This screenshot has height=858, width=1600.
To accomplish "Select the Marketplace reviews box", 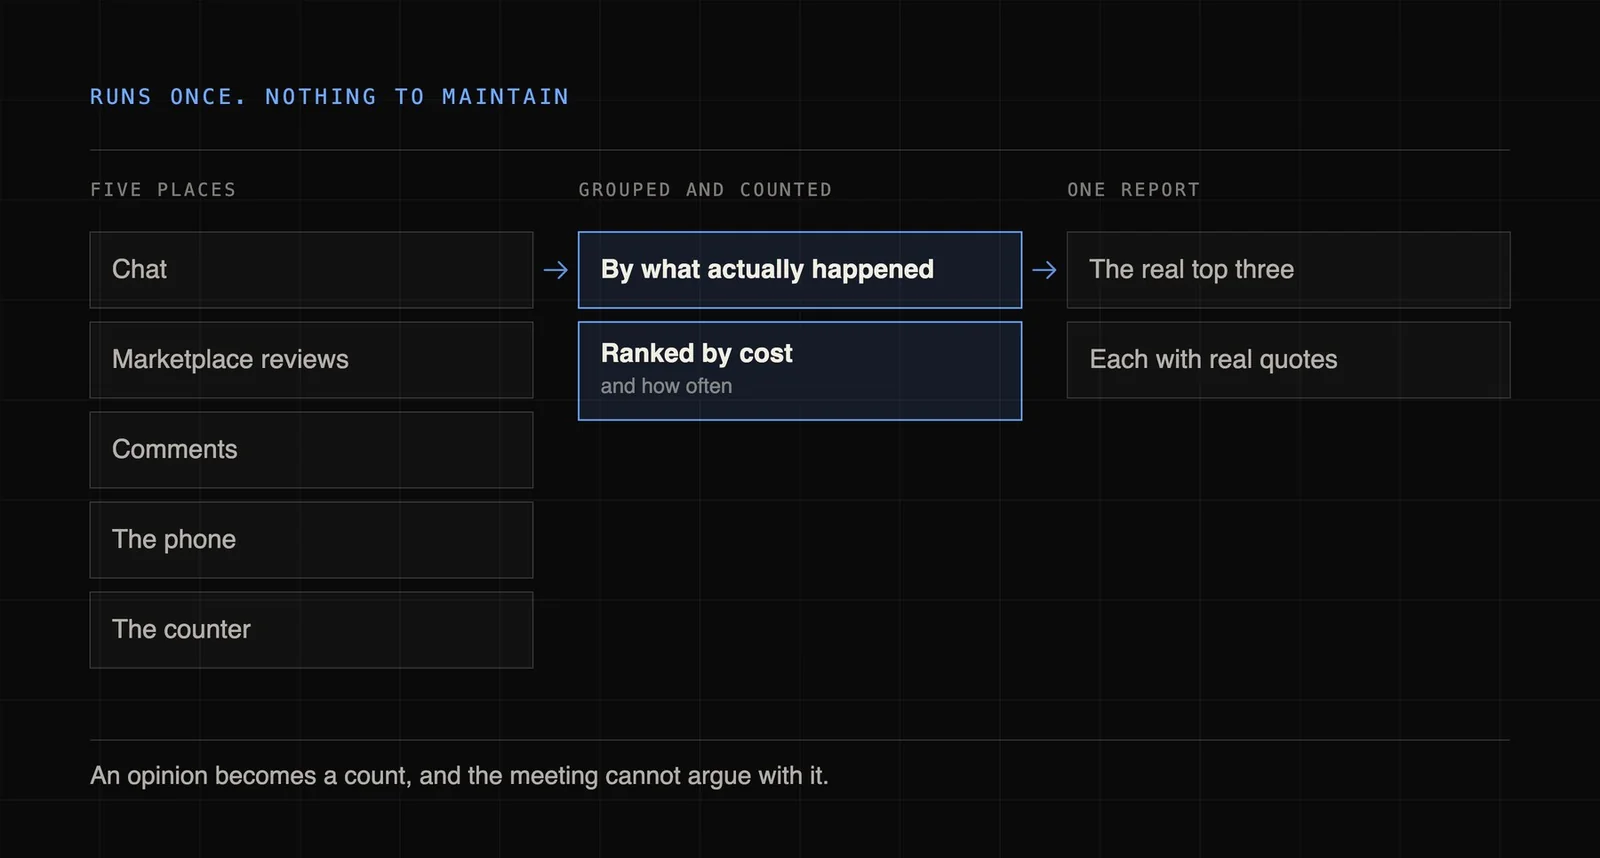I will click(311, 360).
